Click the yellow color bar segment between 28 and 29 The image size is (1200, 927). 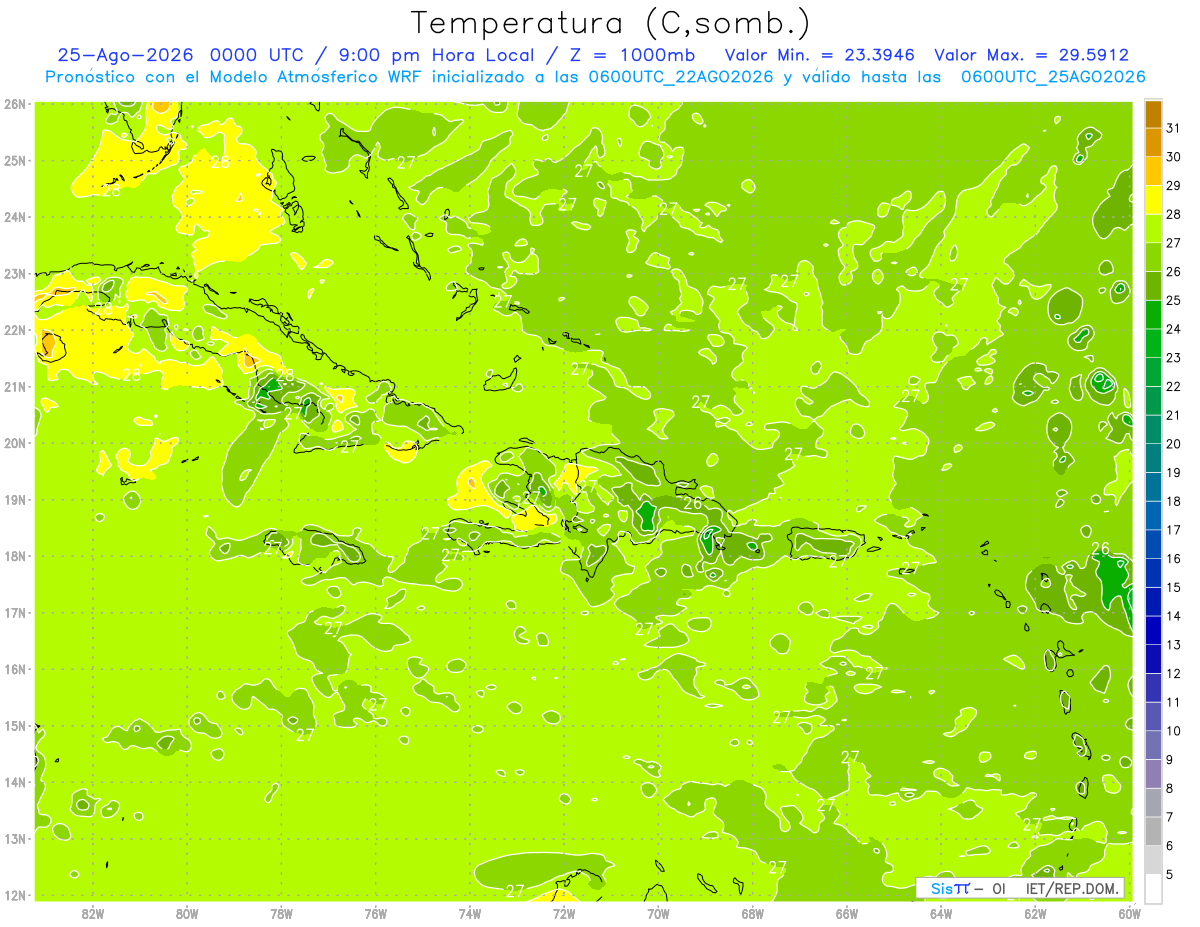coord(1153,200)
